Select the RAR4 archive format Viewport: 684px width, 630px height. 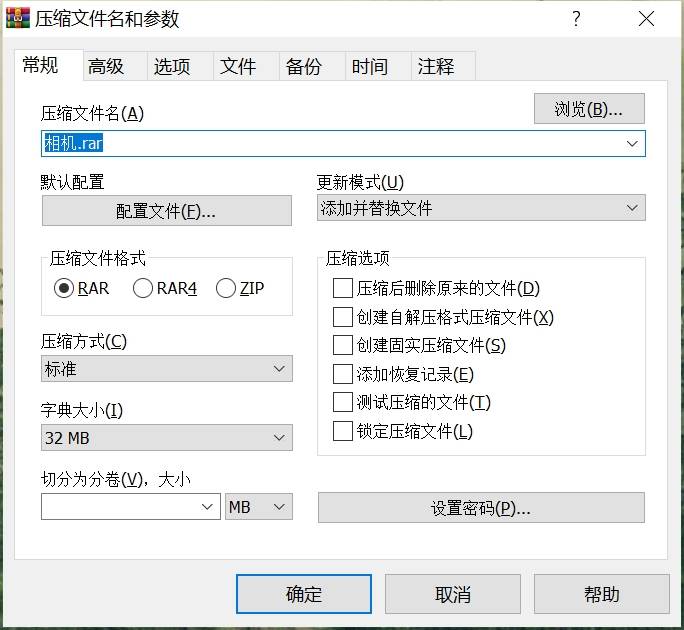tap(143, 288)
